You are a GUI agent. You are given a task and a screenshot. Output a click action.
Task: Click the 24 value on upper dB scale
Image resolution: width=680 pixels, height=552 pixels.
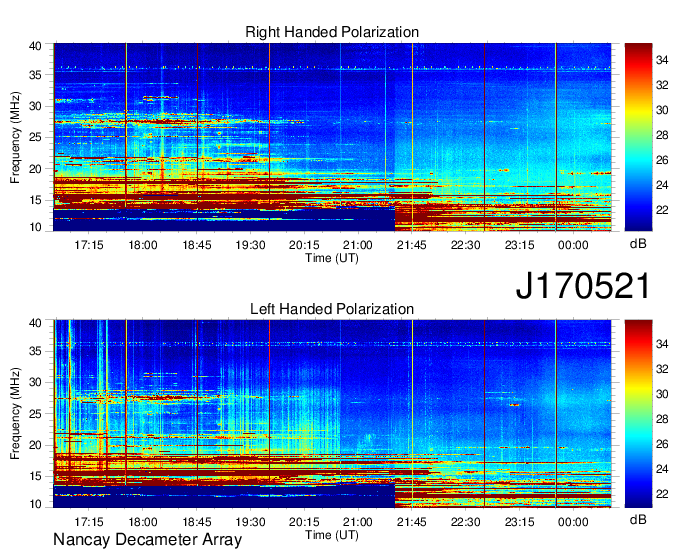coord(662,186)
